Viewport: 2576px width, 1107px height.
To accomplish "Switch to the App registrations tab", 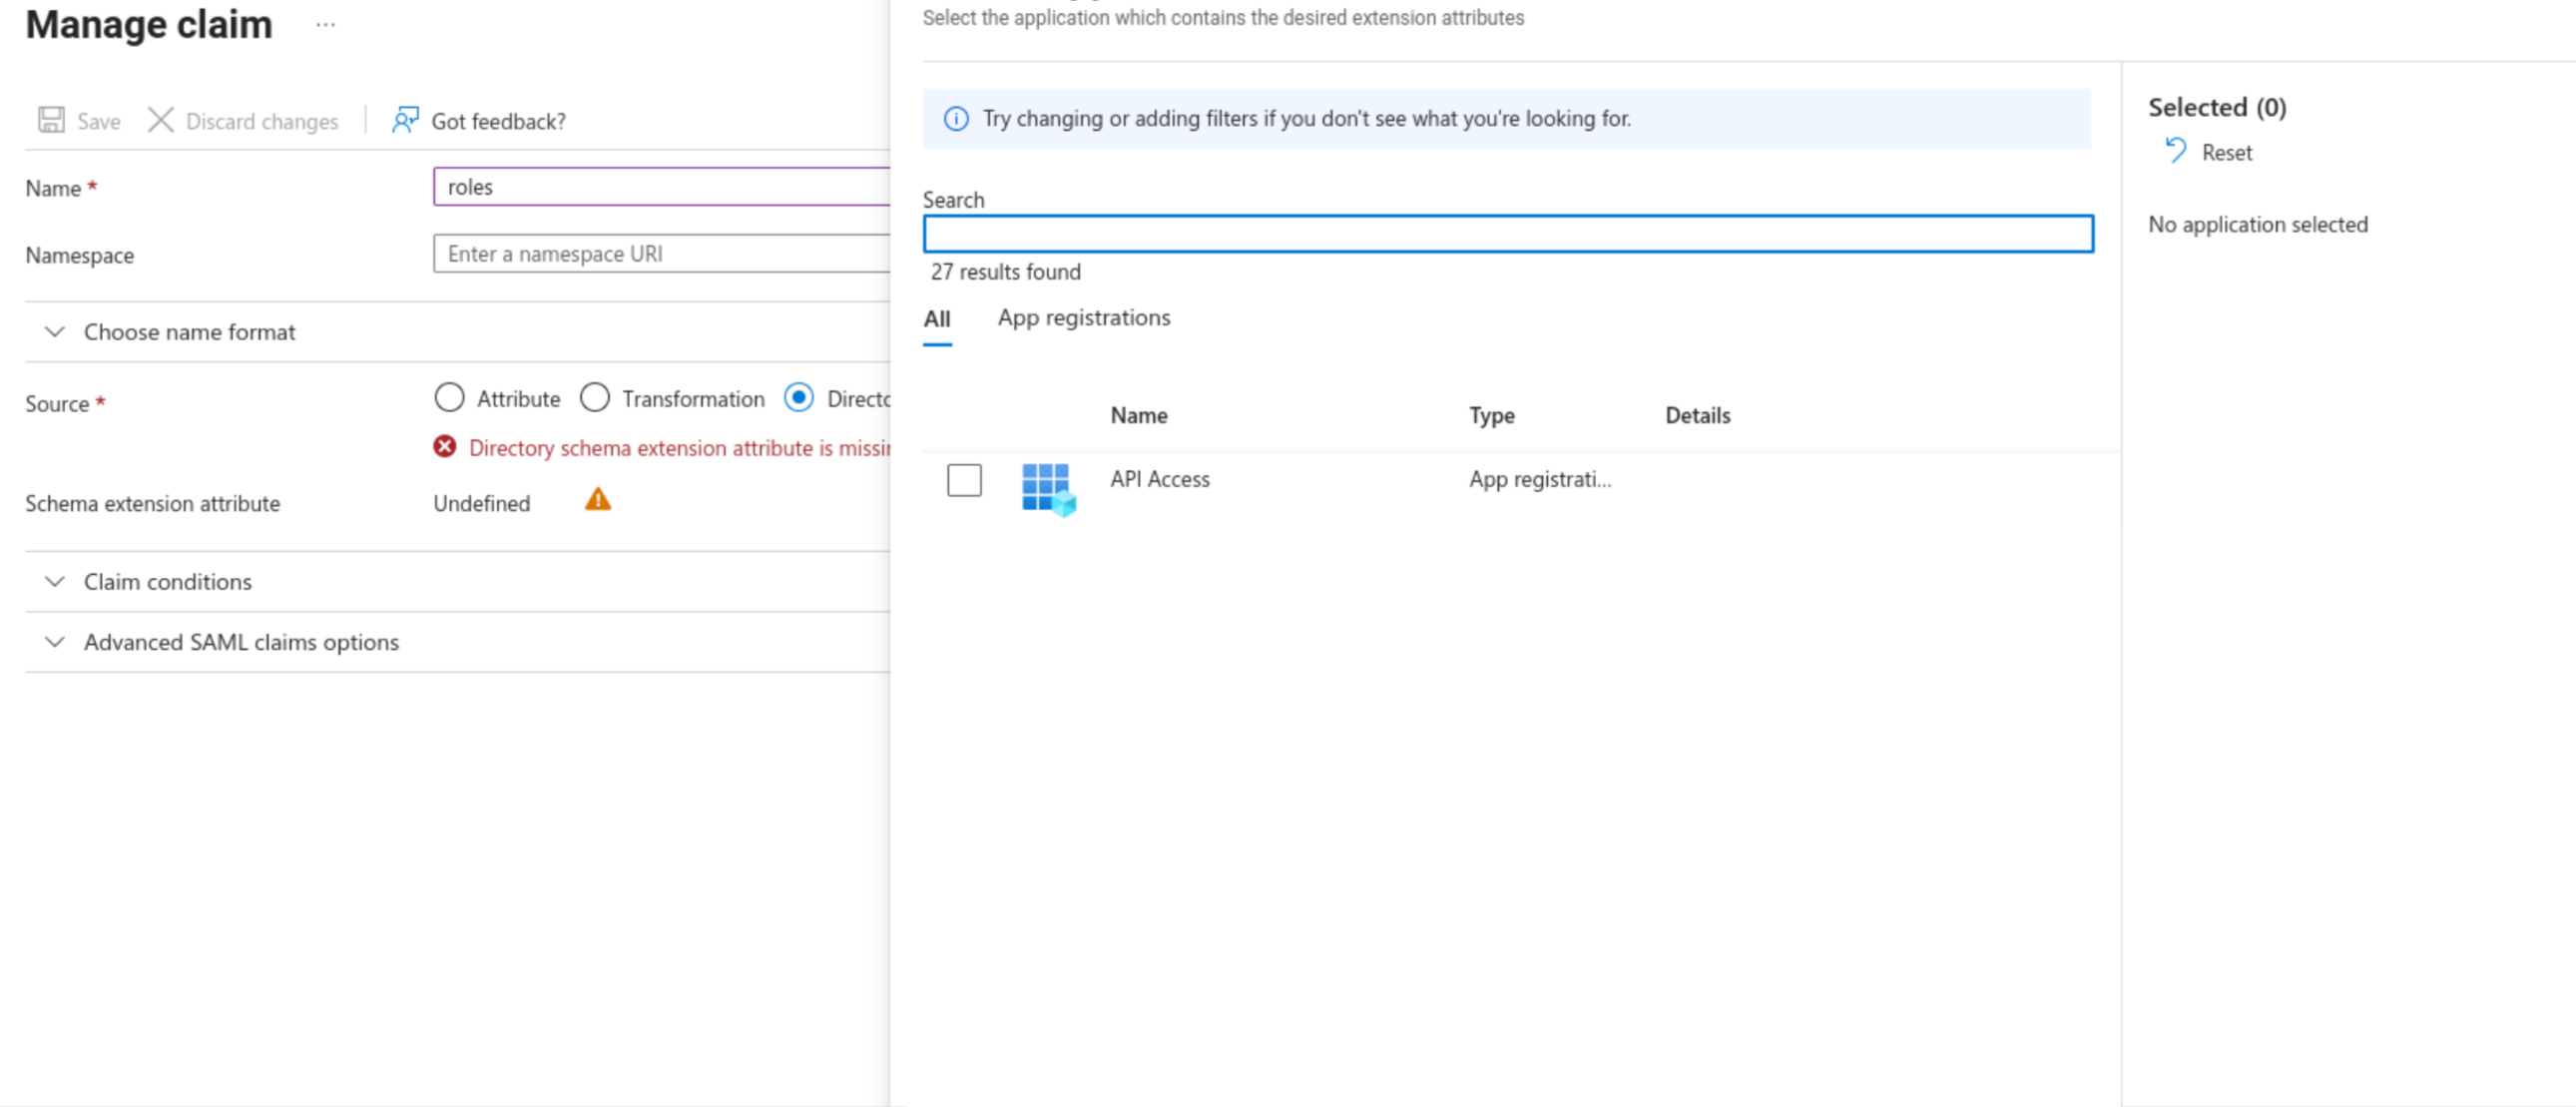I will pyautogui.click(x=1084, y=318).
